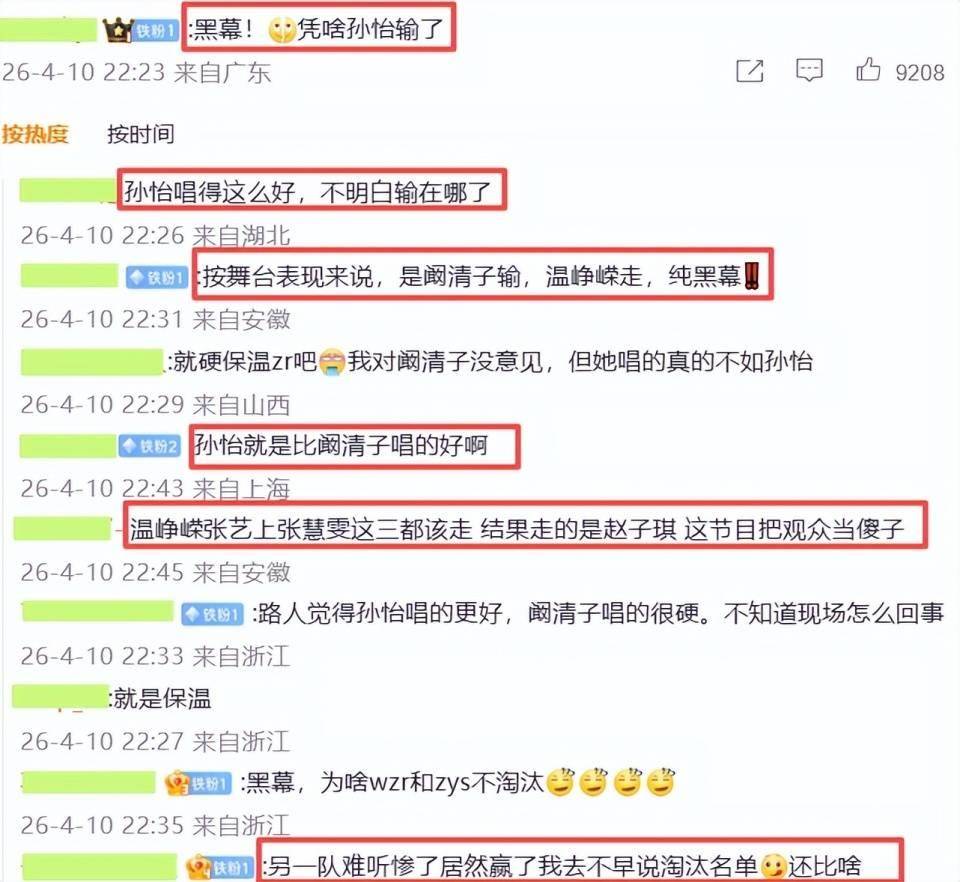The image size is (960, 882).
Task: Sort comments by 按时间
Action: (141, 134)
